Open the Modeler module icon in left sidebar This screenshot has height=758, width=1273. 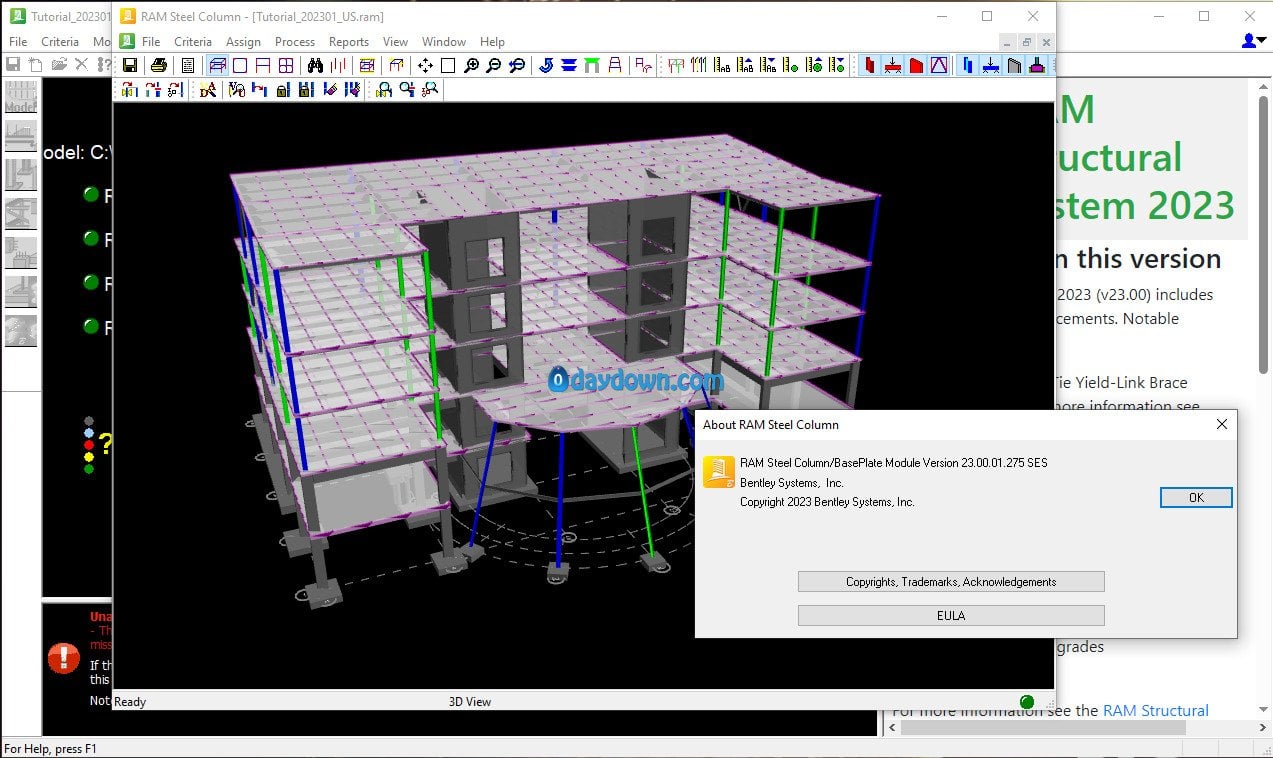[20, 98]
